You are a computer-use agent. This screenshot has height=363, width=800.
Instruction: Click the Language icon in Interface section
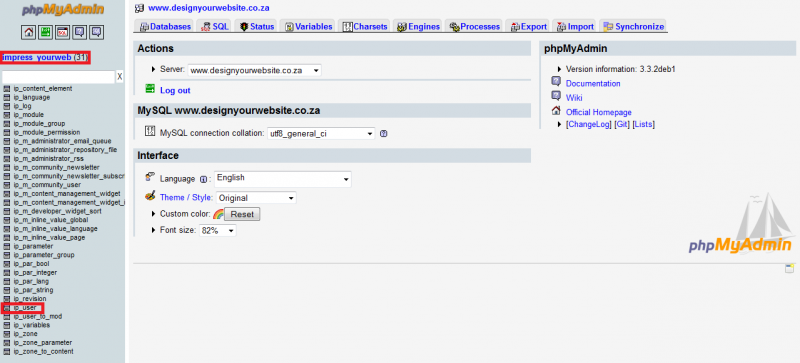tap(150, 177)
